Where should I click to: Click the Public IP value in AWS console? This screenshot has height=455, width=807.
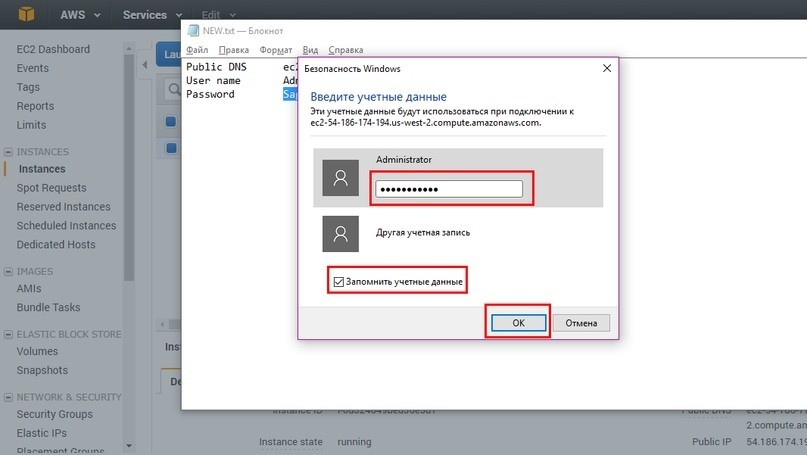776,442
